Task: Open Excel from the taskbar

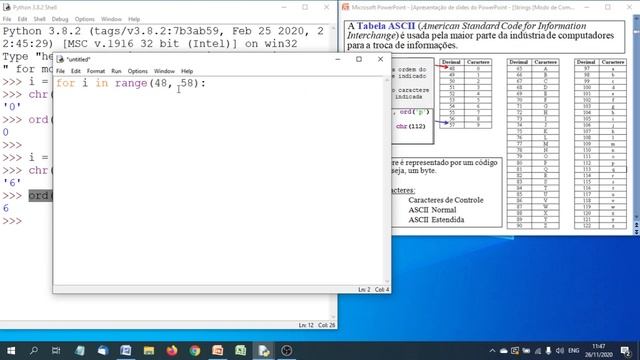Action: [240, 351]
